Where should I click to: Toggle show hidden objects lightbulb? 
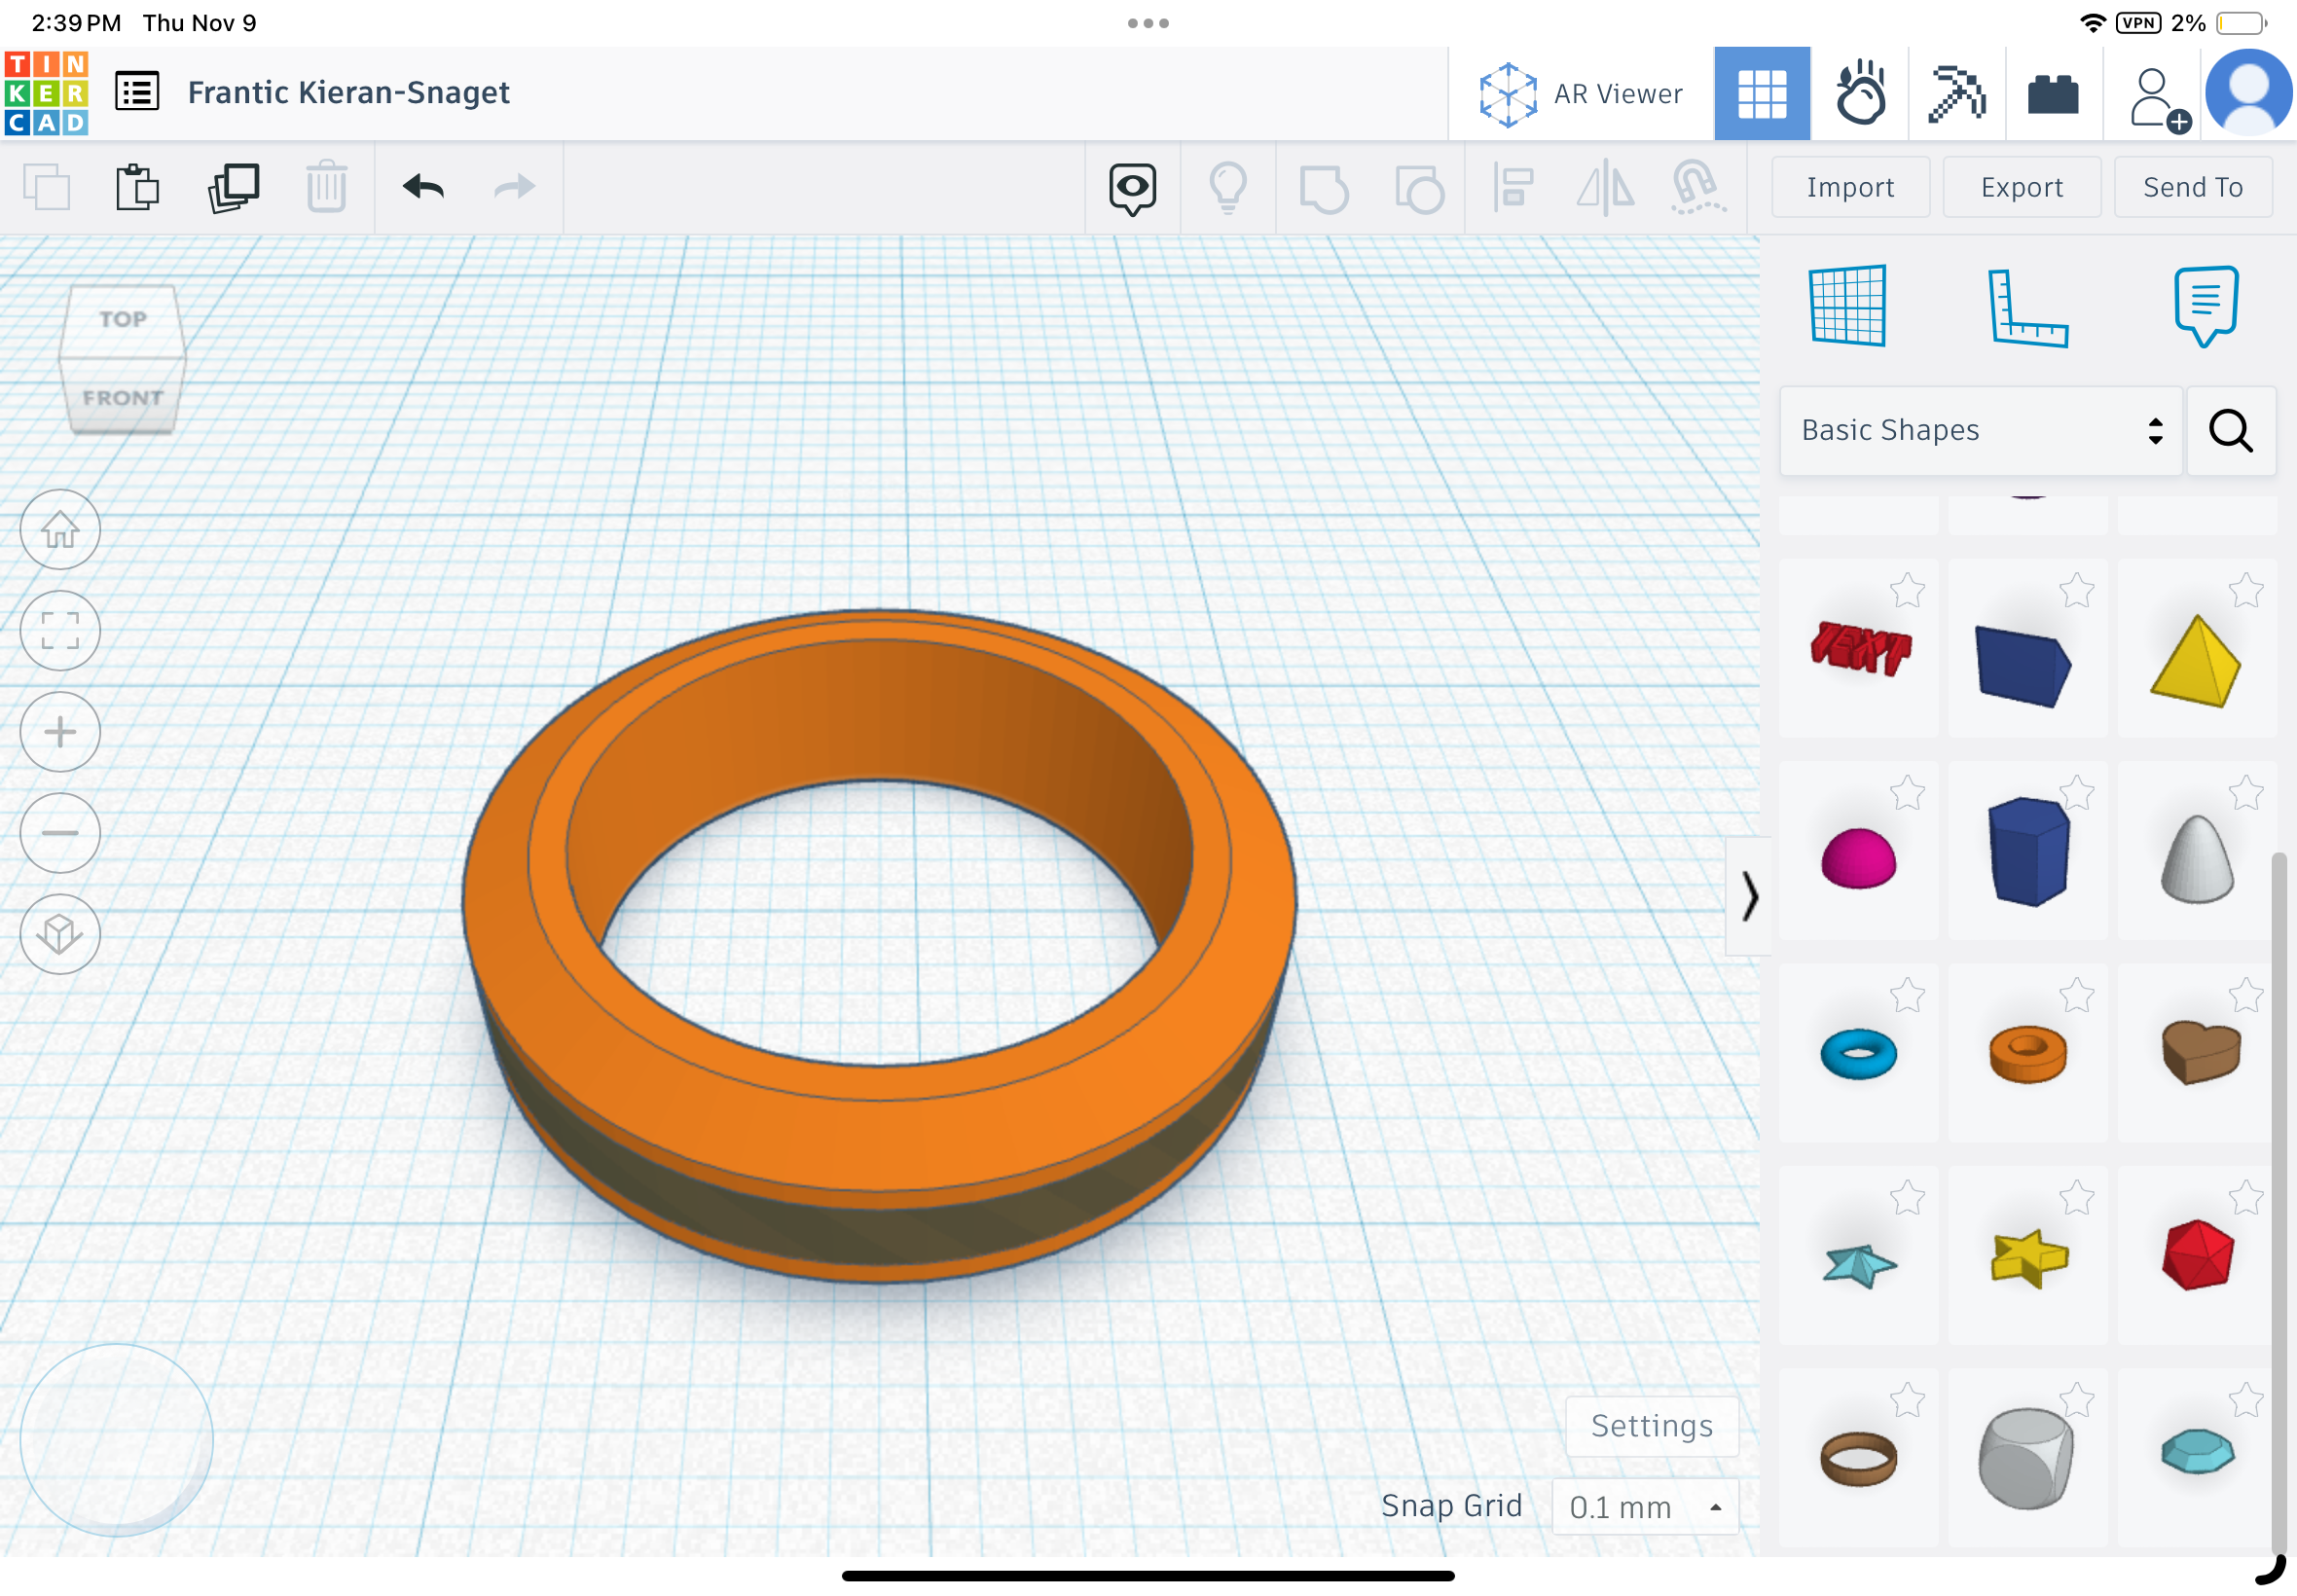coord(1229,187)
